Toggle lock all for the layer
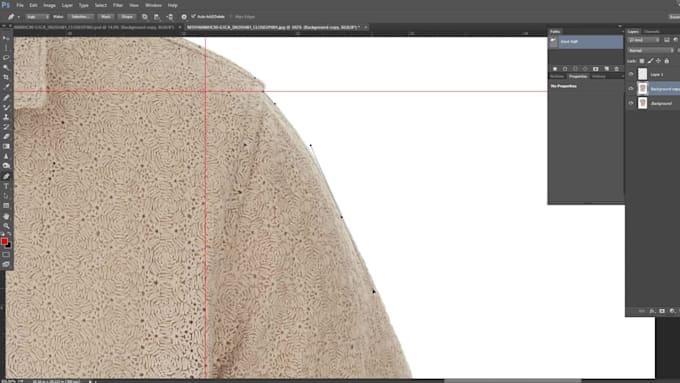 (x=667, y=61)
